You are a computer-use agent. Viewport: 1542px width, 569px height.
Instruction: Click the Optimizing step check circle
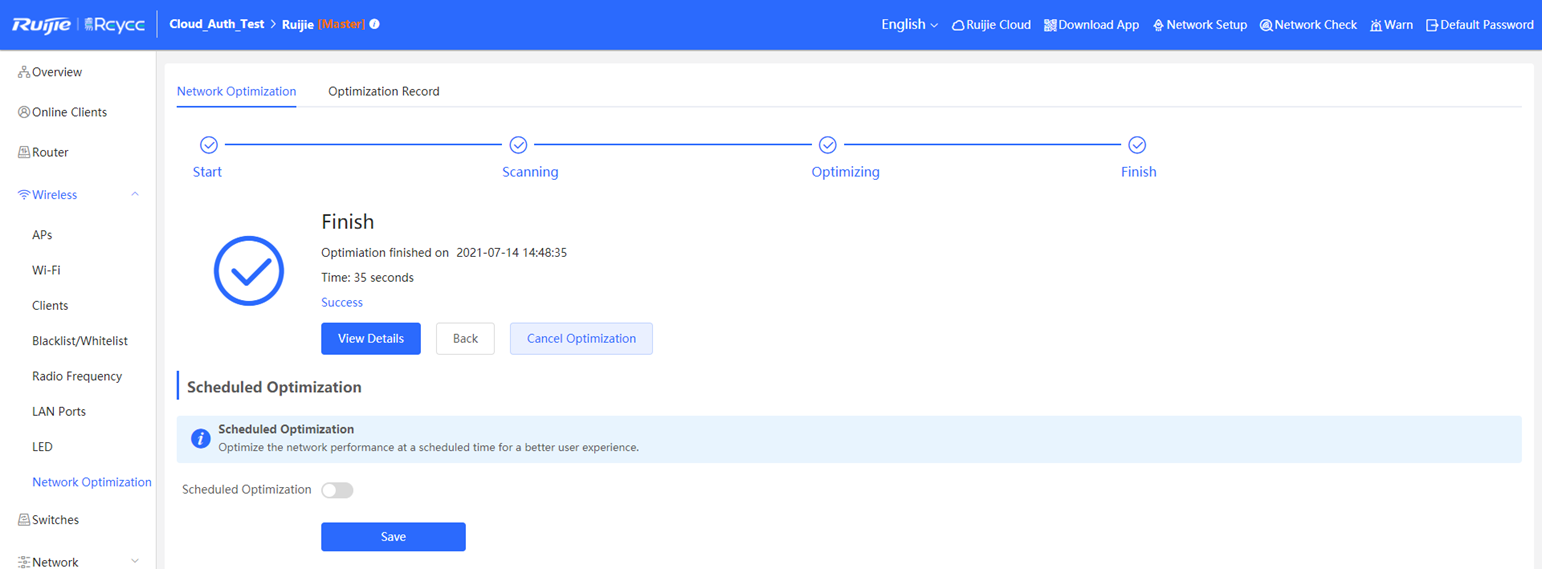(x=828, y=145)
